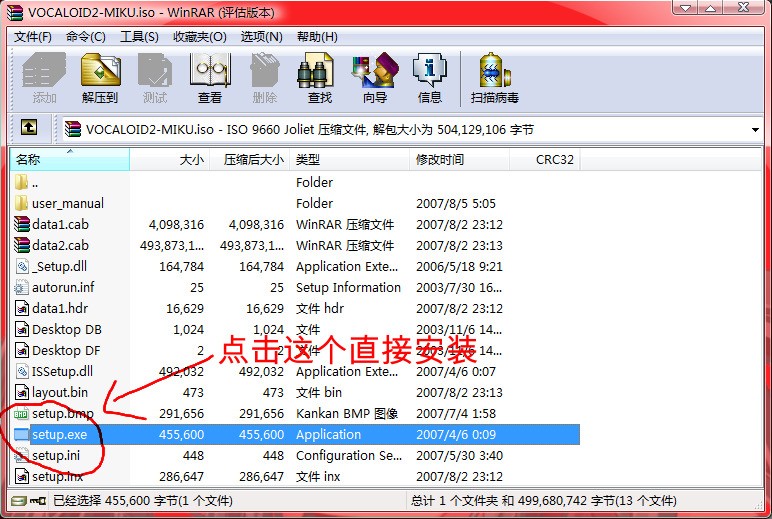Click the Extract To (解压到) toolbar icon
The image size is (772, 519).
click(100, 70)
